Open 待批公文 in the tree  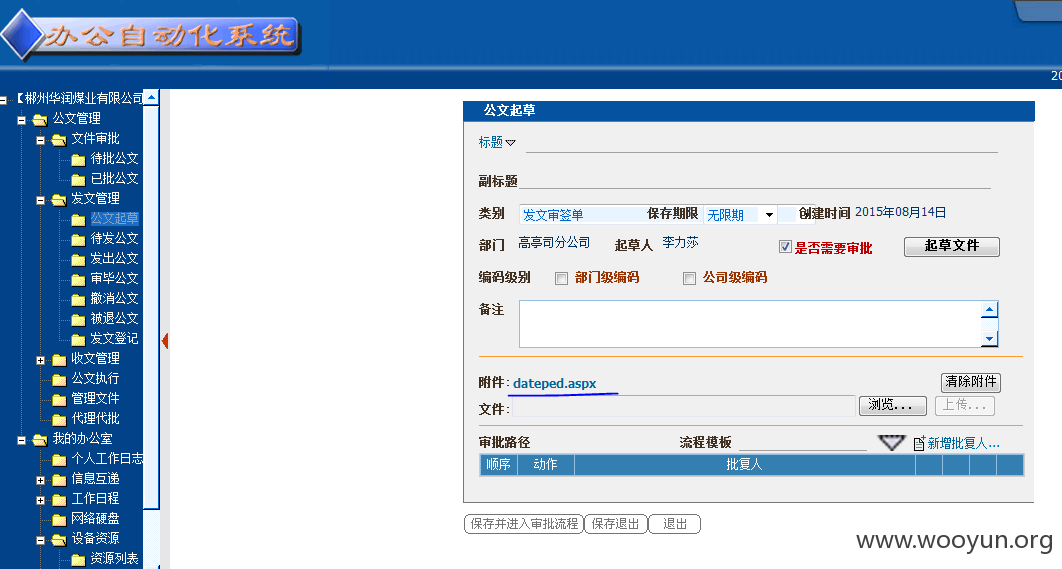[x=114, y=159]
